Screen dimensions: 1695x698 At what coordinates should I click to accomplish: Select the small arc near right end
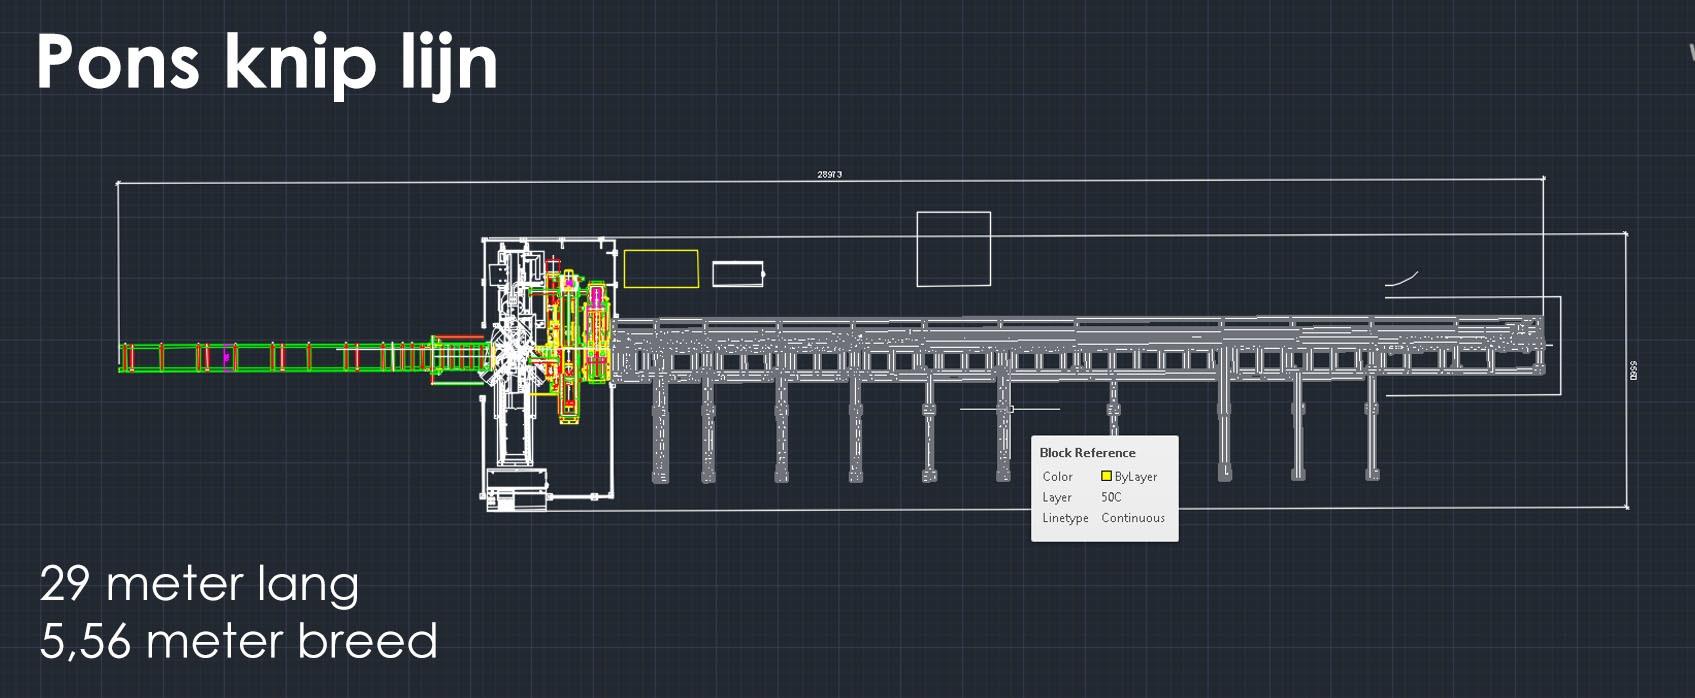[1402, 278]
